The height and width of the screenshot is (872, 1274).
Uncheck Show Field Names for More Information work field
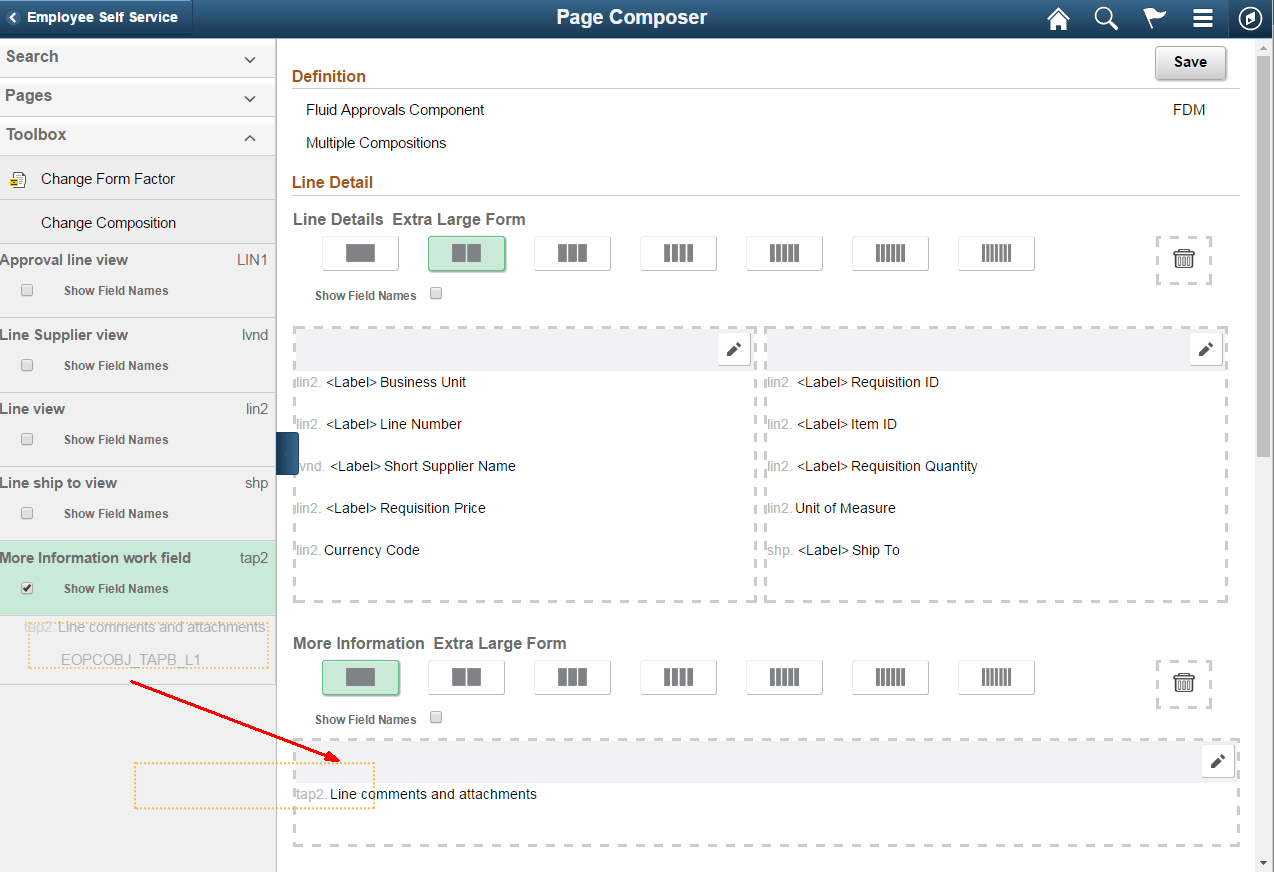[27, 589]
